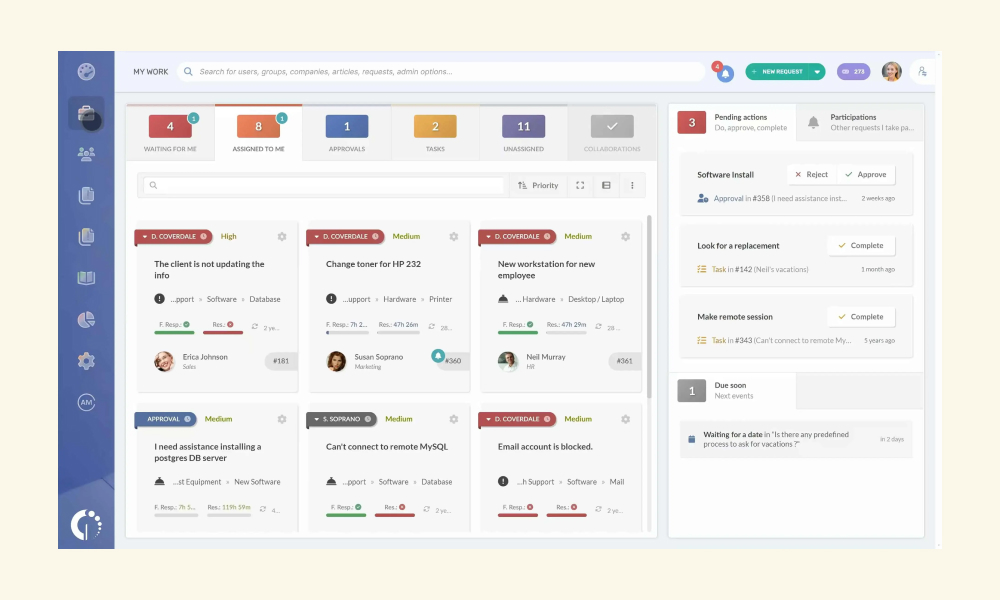Click Erica Johnson's avatar

tap(164, 361)
